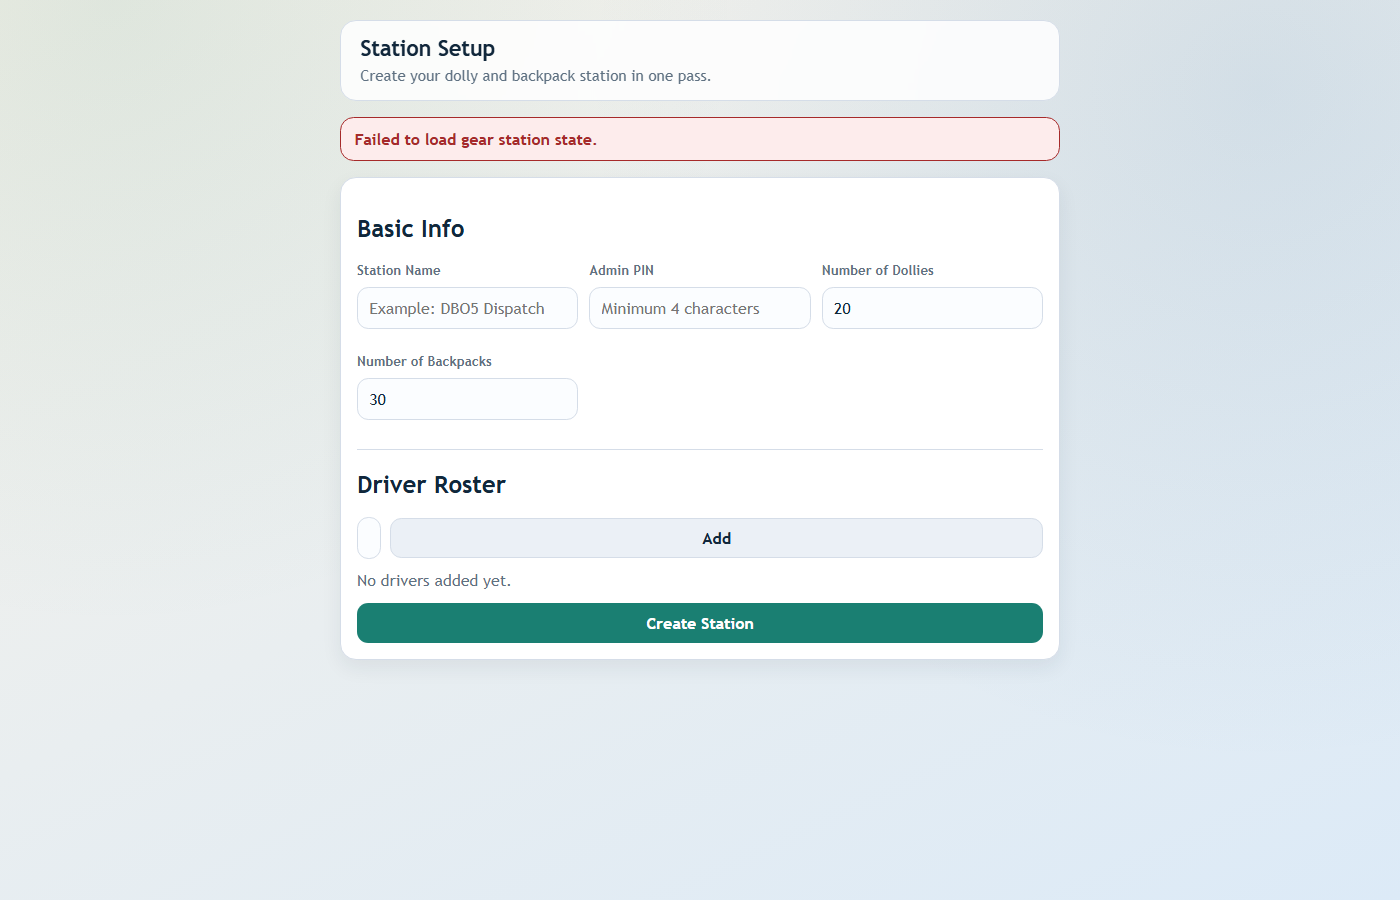Click the Number of Backpacks field showing 30
Viewport: 1400px width, 900px height.
(467, 399)
